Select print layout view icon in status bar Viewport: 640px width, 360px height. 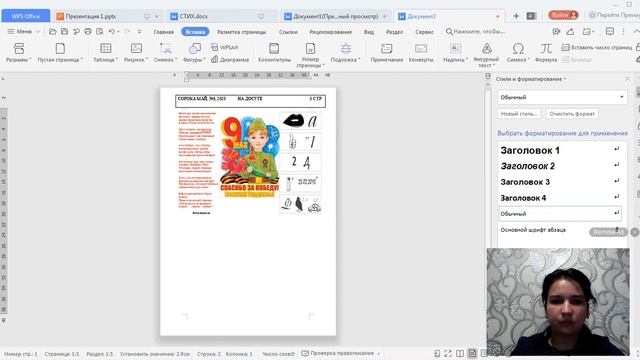(472, 353)
